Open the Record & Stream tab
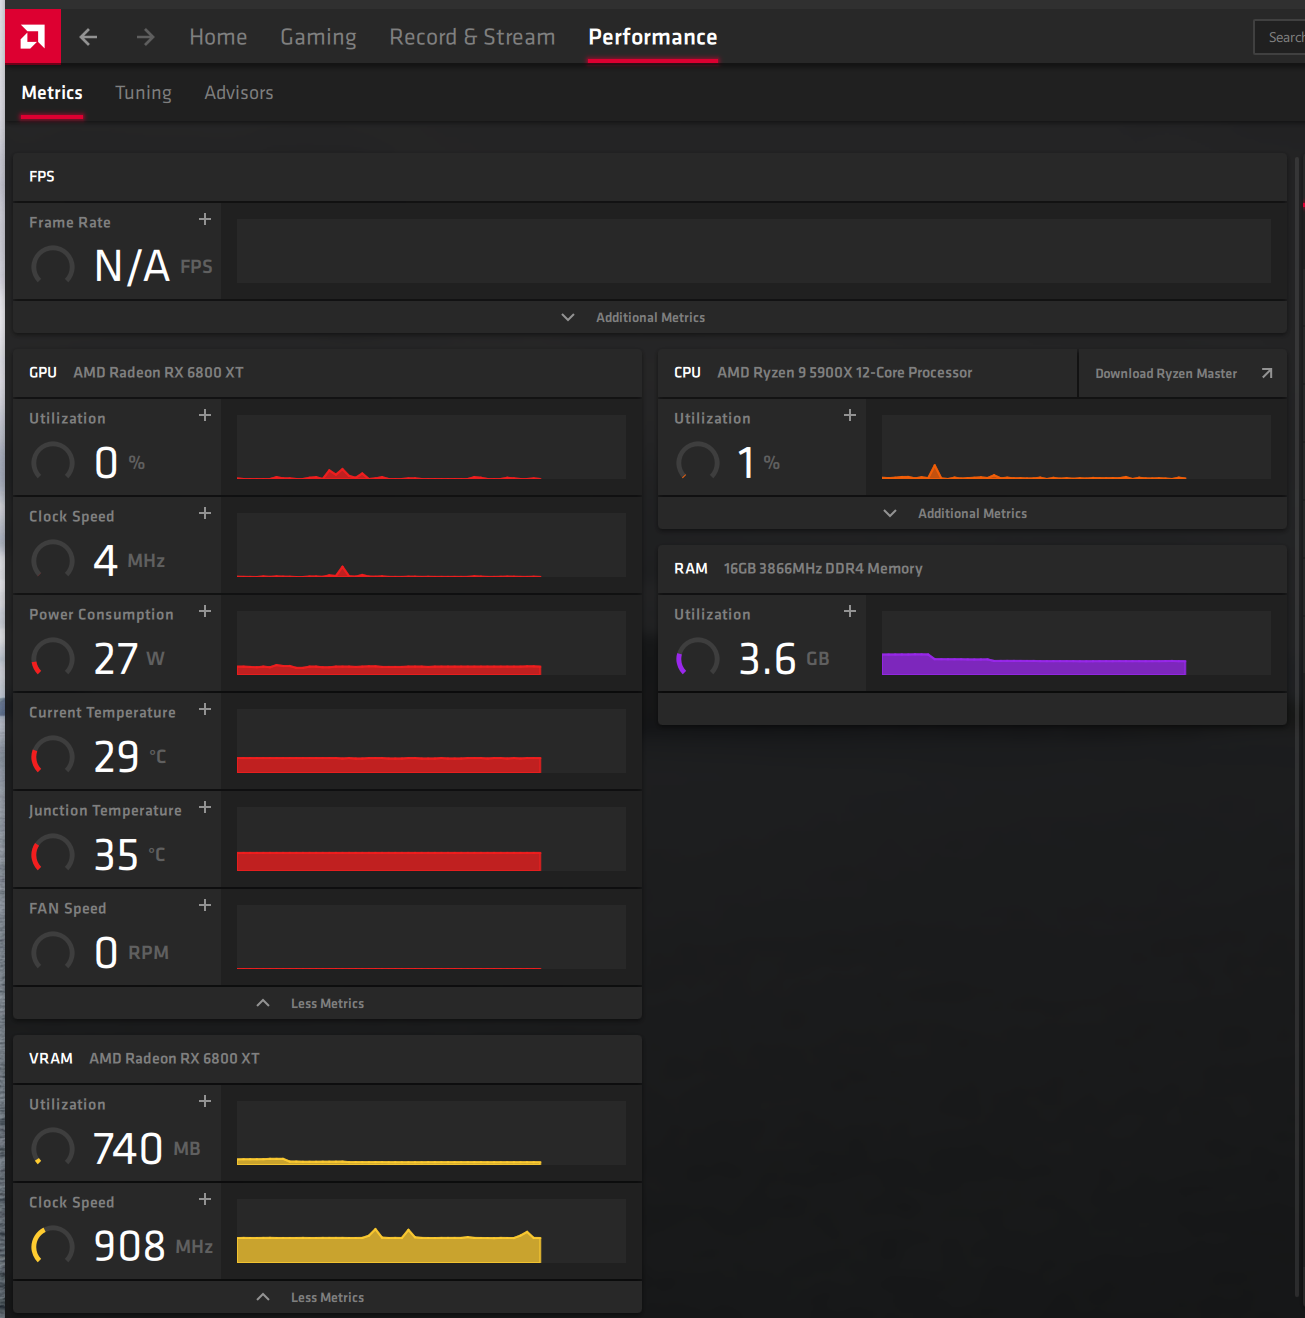 click(x=472, y=37)
